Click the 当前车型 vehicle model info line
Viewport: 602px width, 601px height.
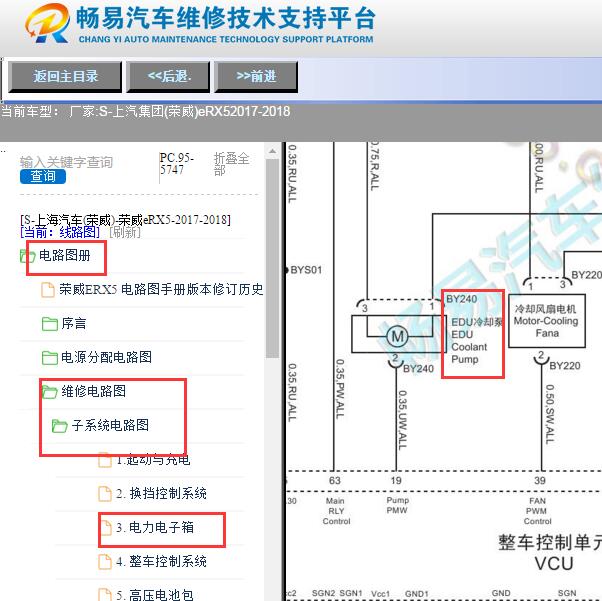[146, 111]
